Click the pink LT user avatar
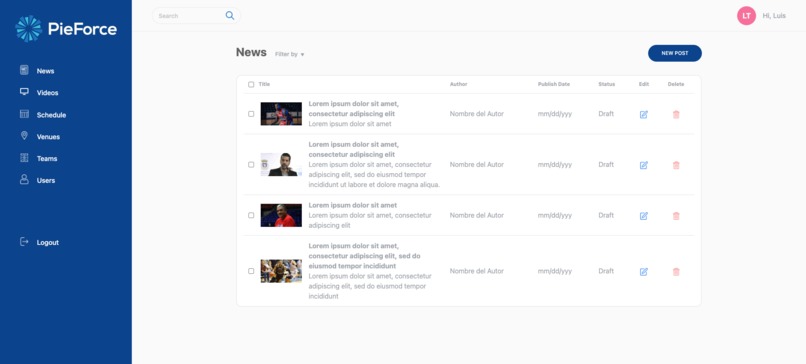806x364 pixels. (746, 15)
